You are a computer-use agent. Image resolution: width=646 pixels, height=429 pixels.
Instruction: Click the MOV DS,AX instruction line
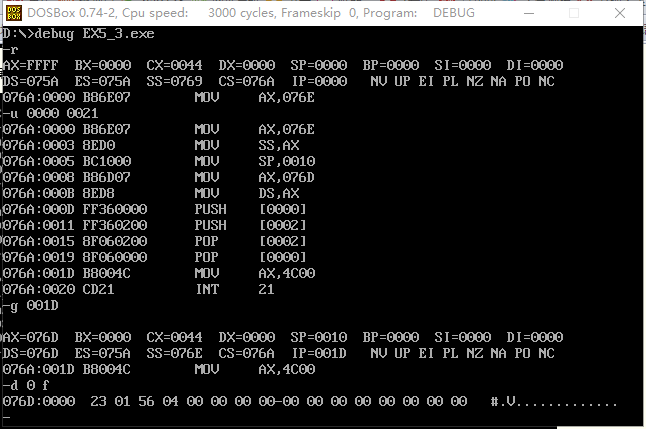pos(151,193)
